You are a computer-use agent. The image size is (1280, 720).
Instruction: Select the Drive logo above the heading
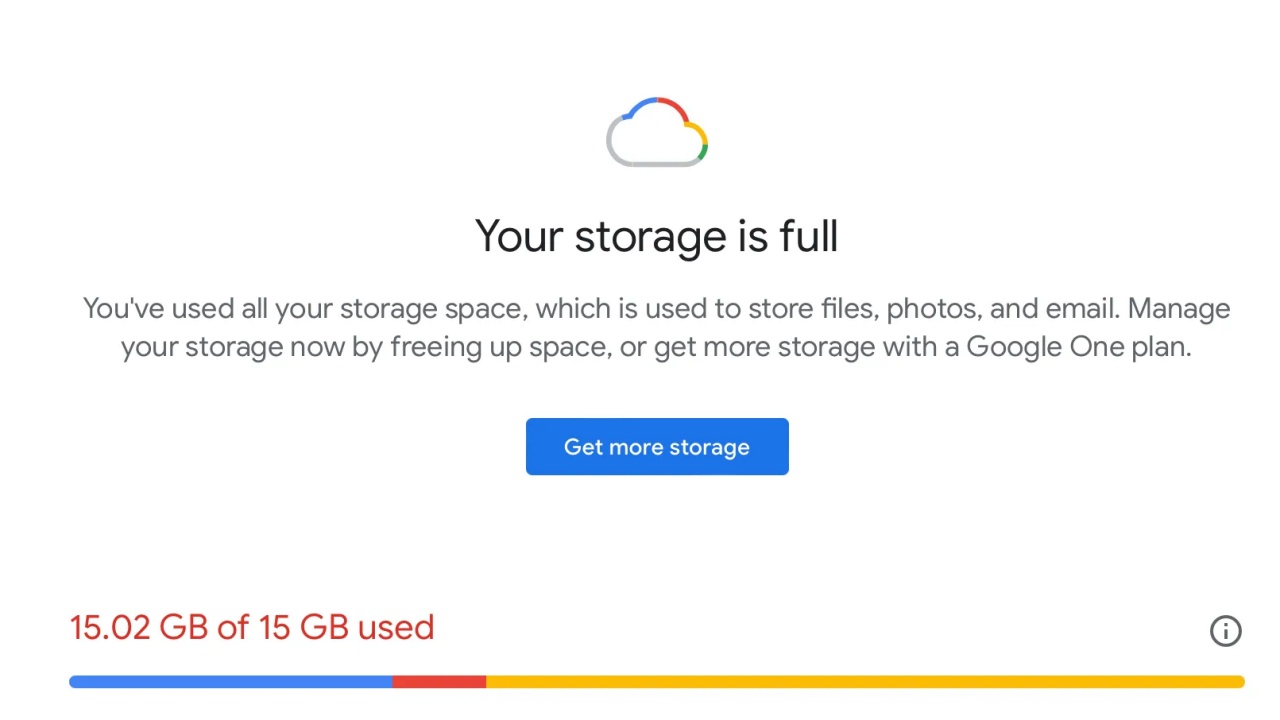tap(657, 130)
